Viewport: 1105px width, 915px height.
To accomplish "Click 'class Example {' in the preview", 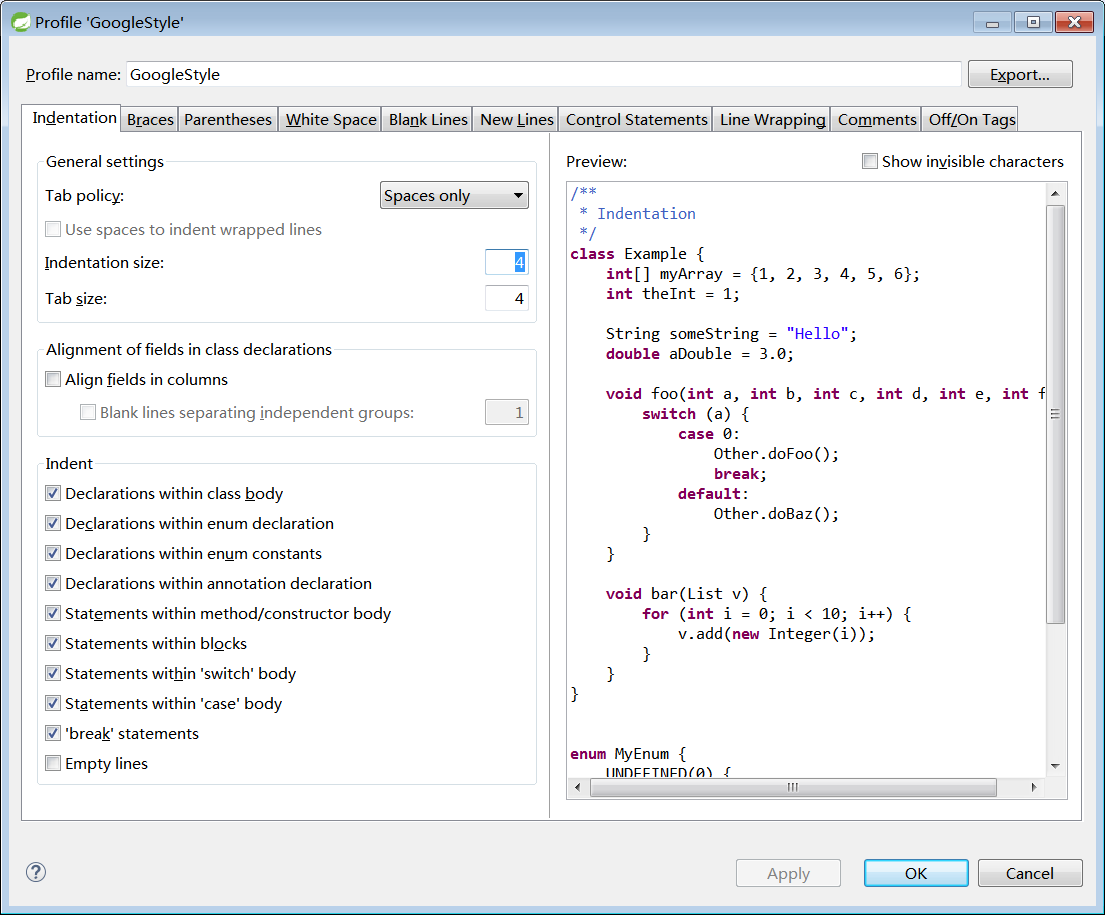I will tap(637, 254).
